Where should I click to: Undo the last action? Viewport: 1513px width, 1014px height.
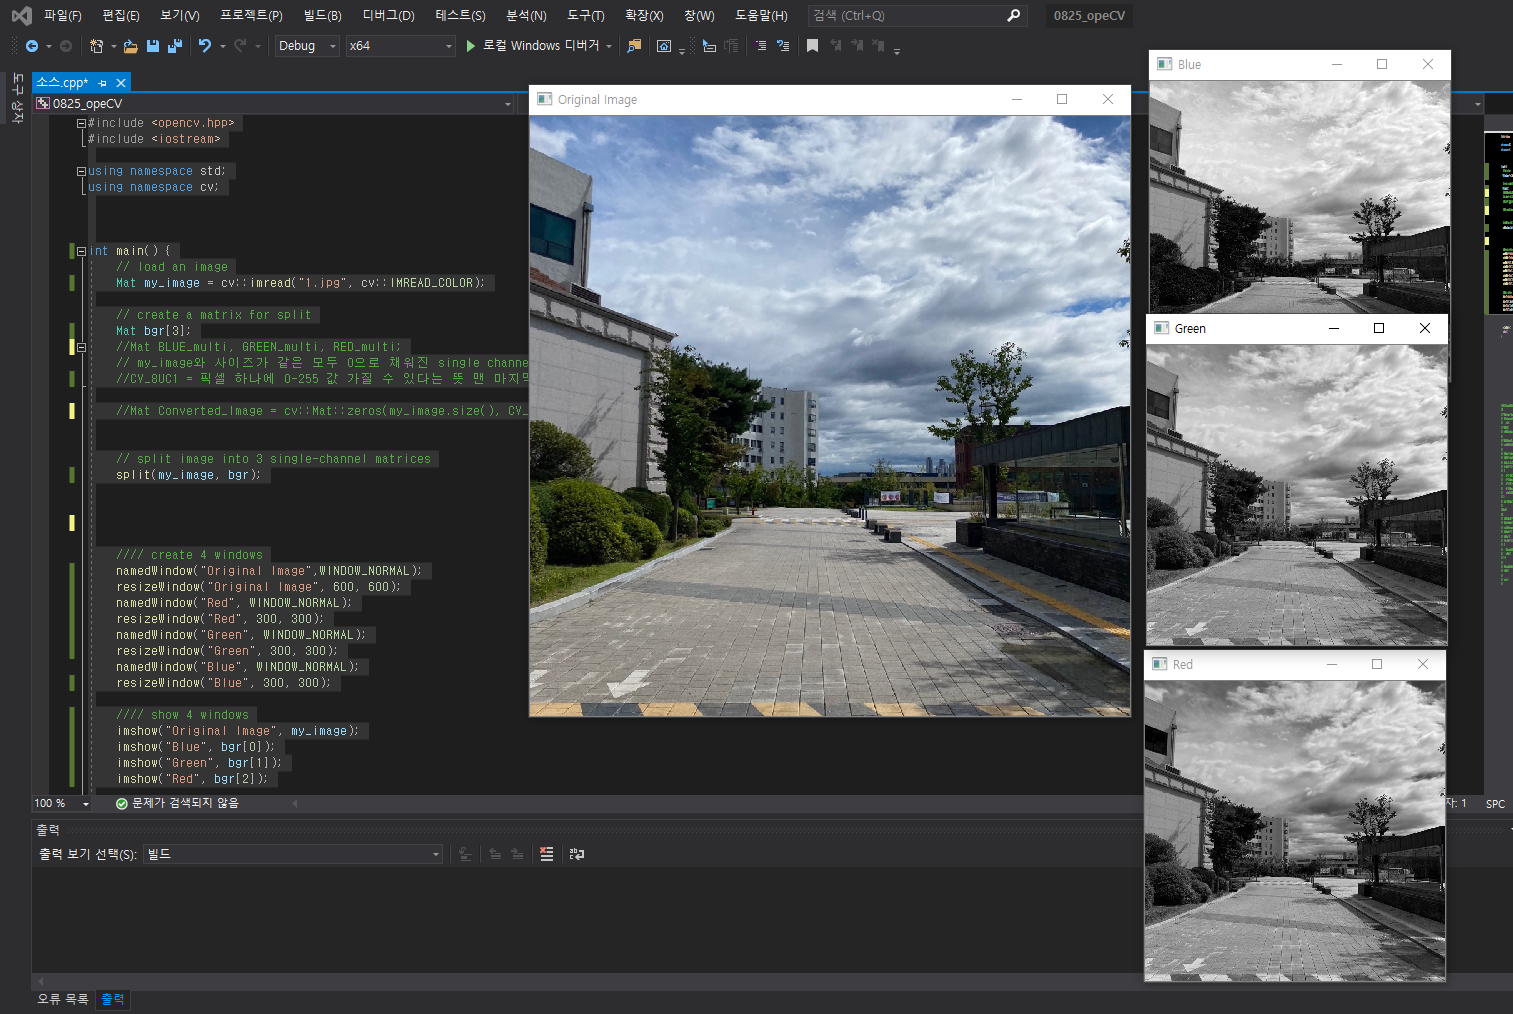[x=205, y=46]
